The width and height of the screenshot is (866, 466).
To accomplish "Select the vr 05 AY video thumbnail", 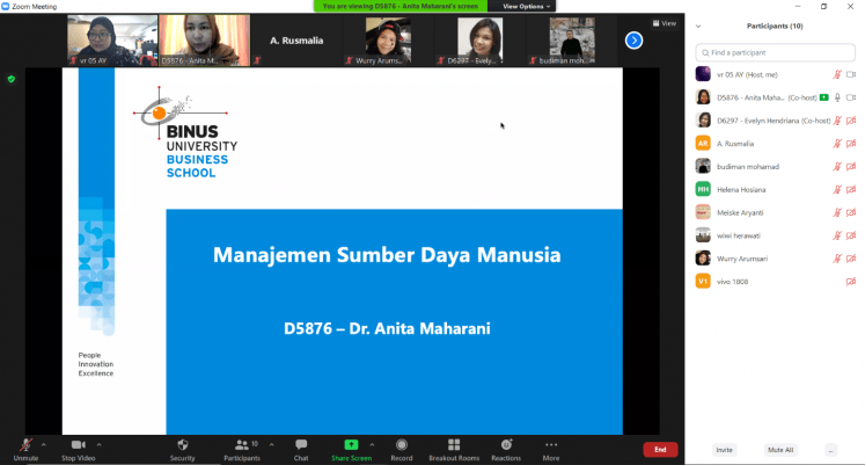I will coord(112,40).
